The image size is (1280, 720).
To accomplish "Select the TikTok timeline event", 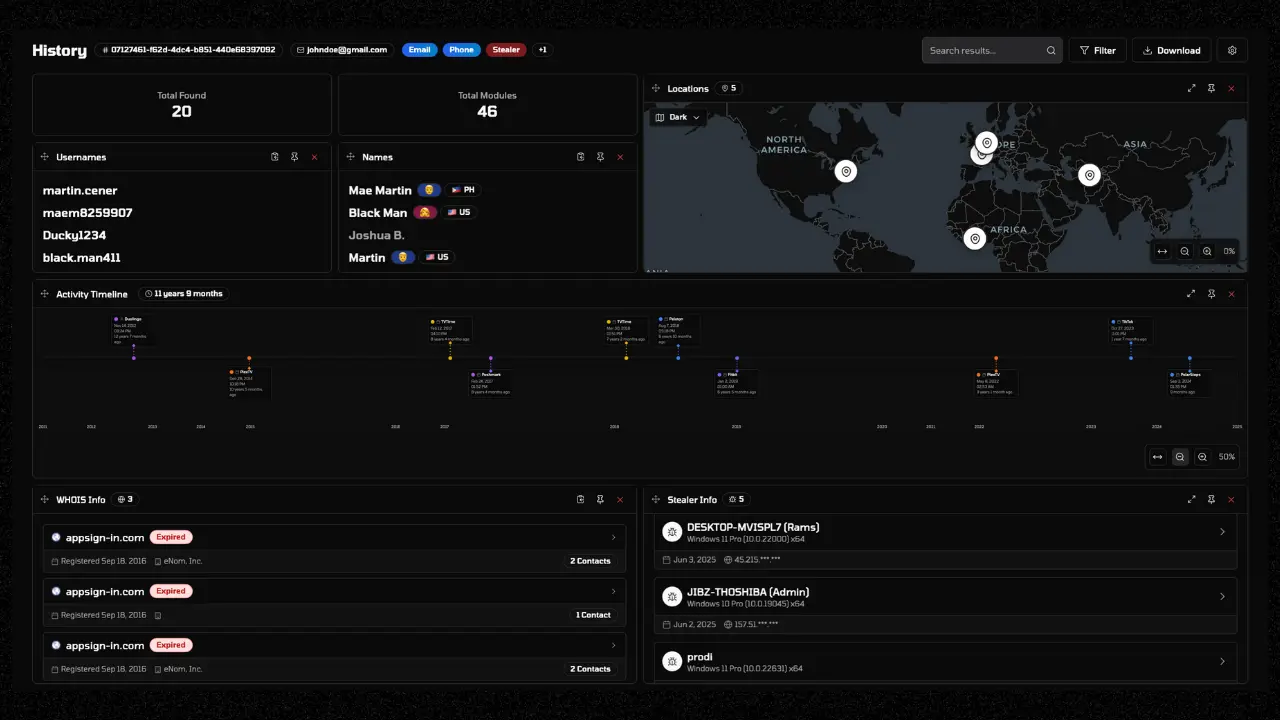I will coord(1132,331).
